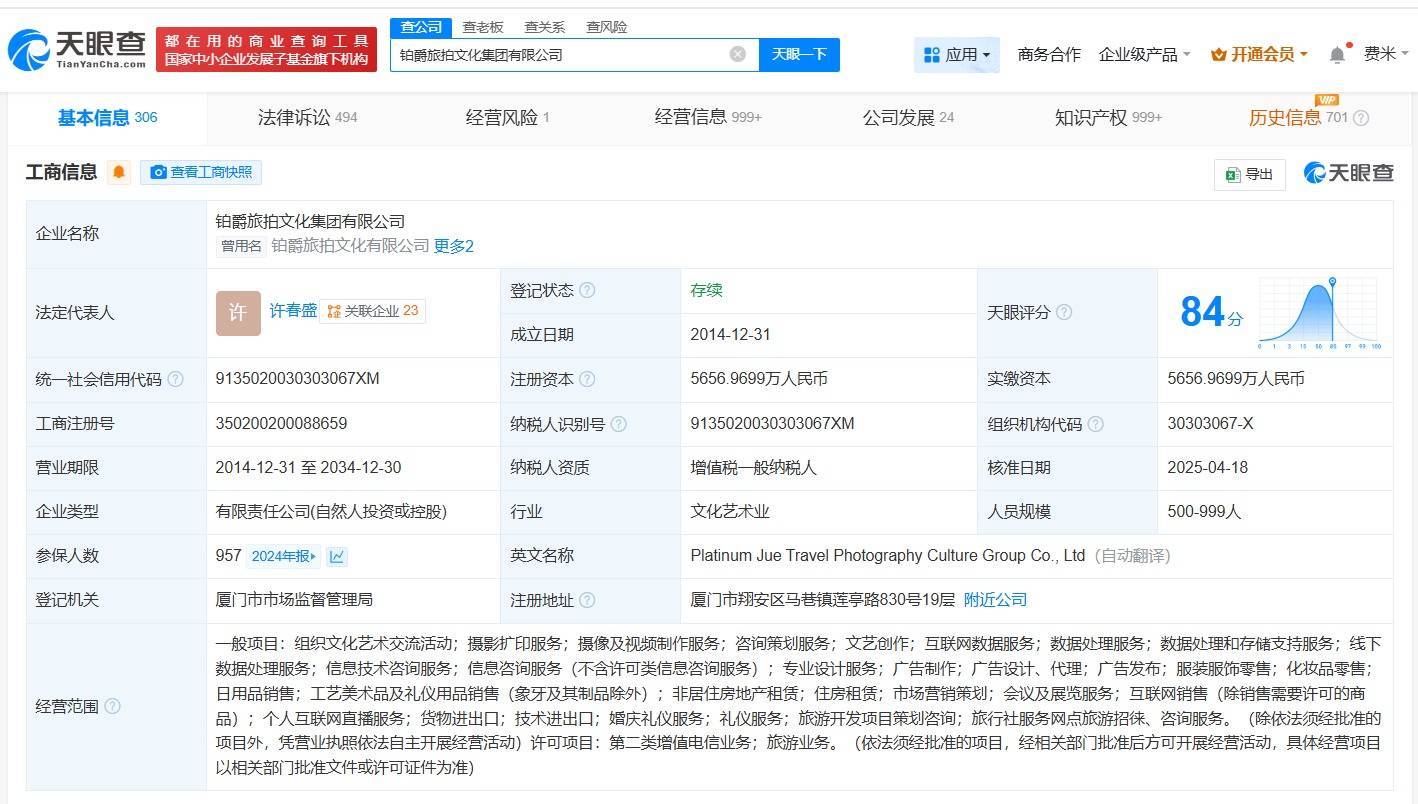Click inside the company name search field
1418x804 pixels.
coord(560,55)
